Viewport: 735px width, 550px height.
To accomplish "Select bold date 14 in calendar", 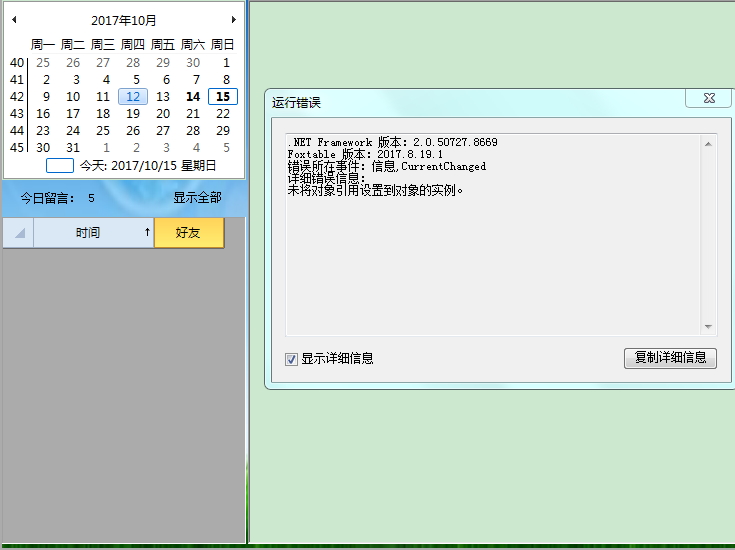I will point(193,97).
